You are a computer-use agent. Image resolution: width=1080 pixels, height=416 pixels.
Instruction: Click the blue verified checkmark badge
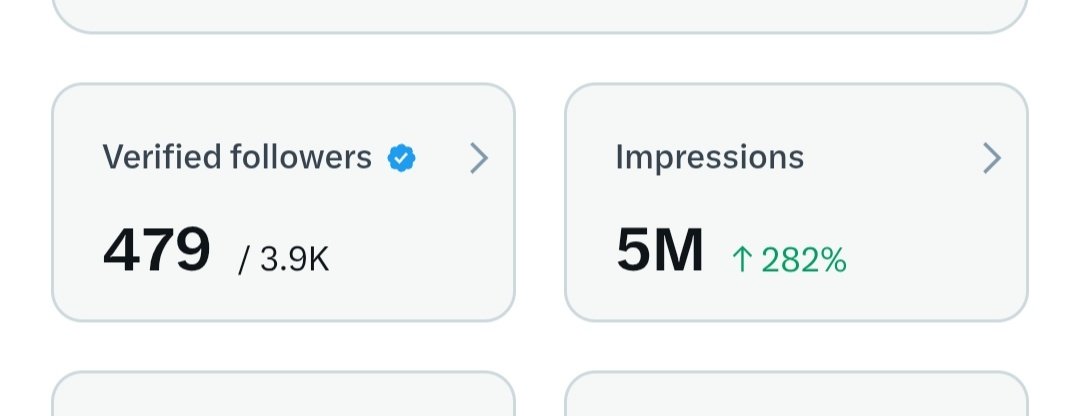click(402, 158)
